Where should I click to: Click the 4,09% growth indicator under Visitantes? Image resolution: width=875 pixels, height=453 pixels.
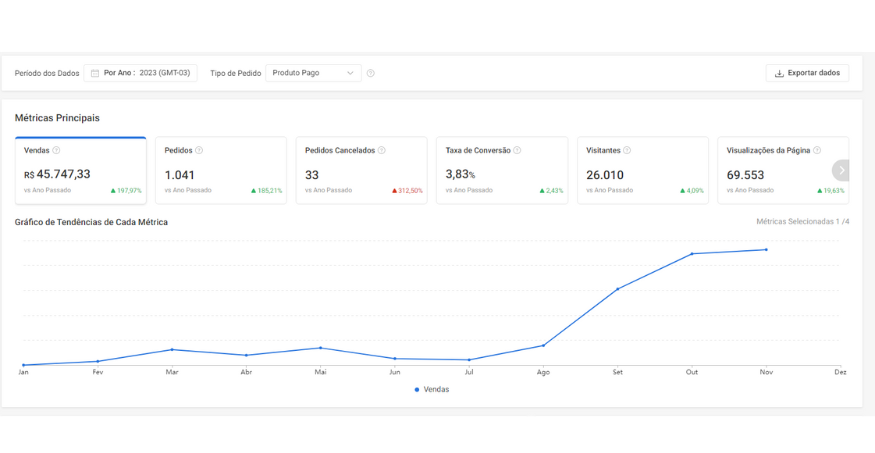(692, 191)
